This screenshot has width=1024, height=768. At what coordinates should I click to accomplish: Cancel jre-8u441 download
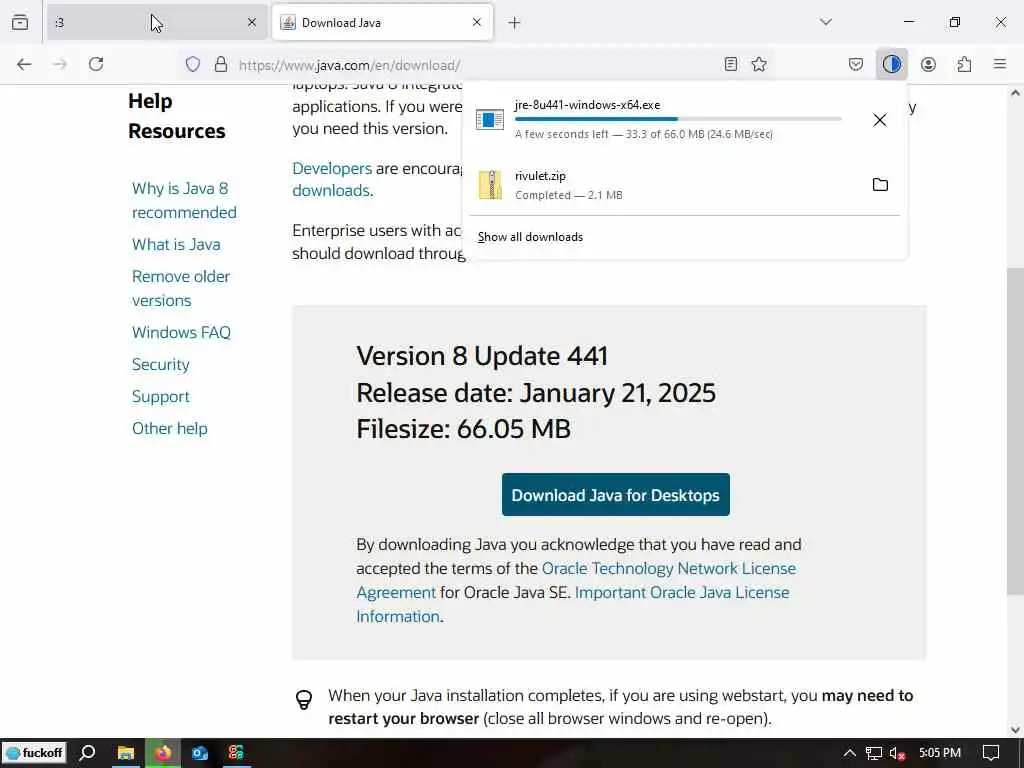[x=880, y=120]
